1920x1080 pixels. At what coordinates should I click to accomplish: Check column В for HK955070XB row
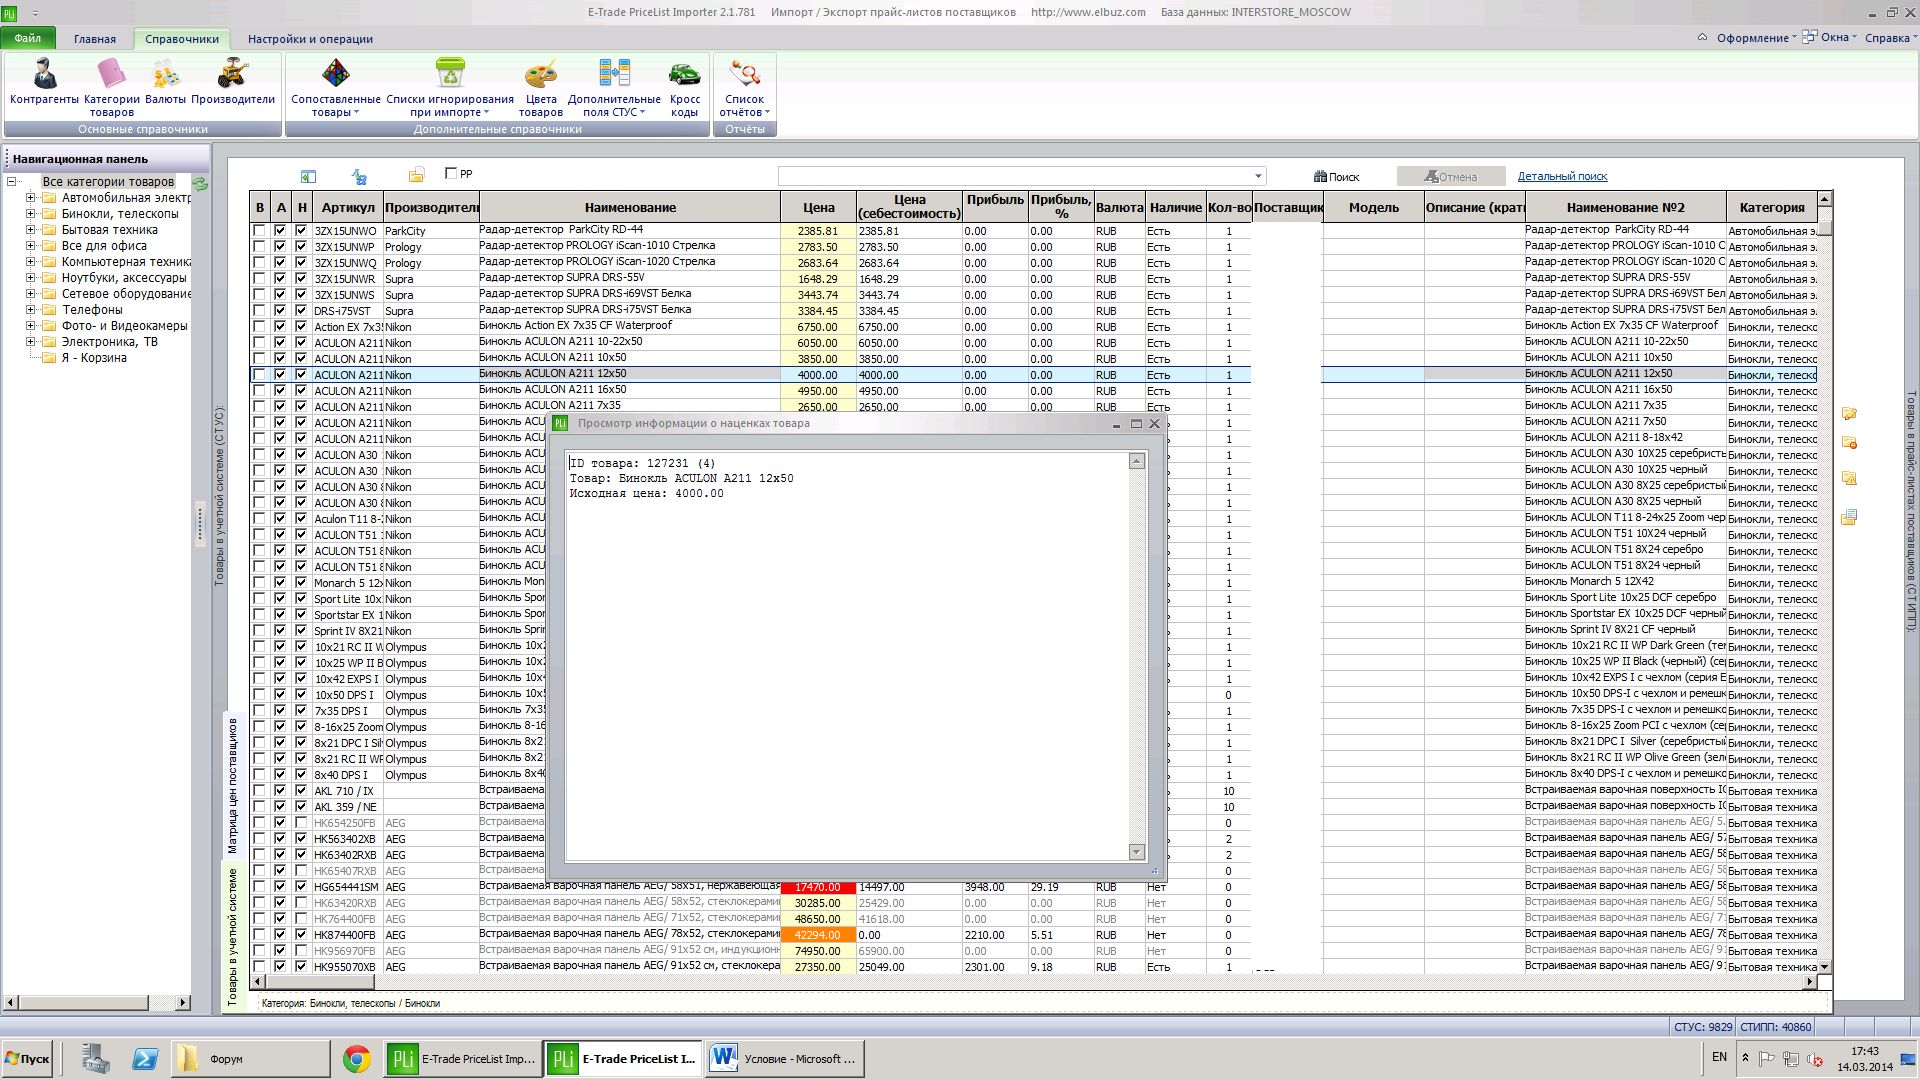pos(259,967)
